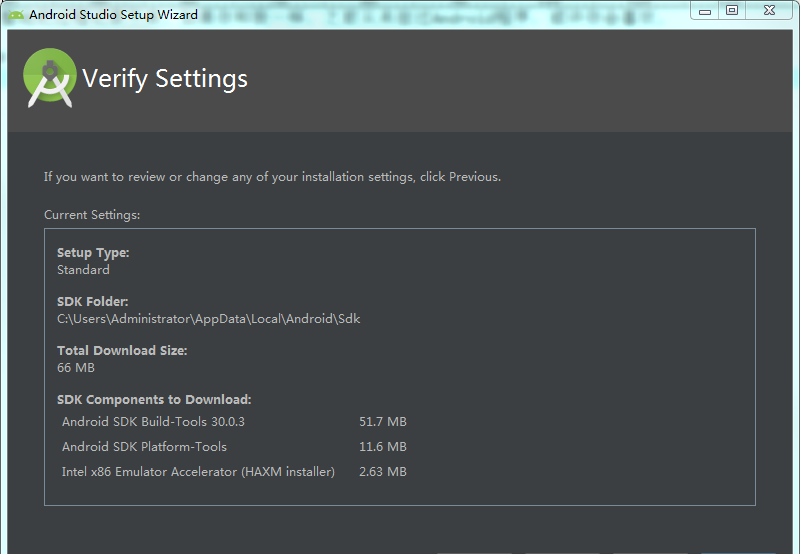Click the 'Android Studio Setup Wizard' title text
This screenshot has width=800, height=554.
(113, 15)
